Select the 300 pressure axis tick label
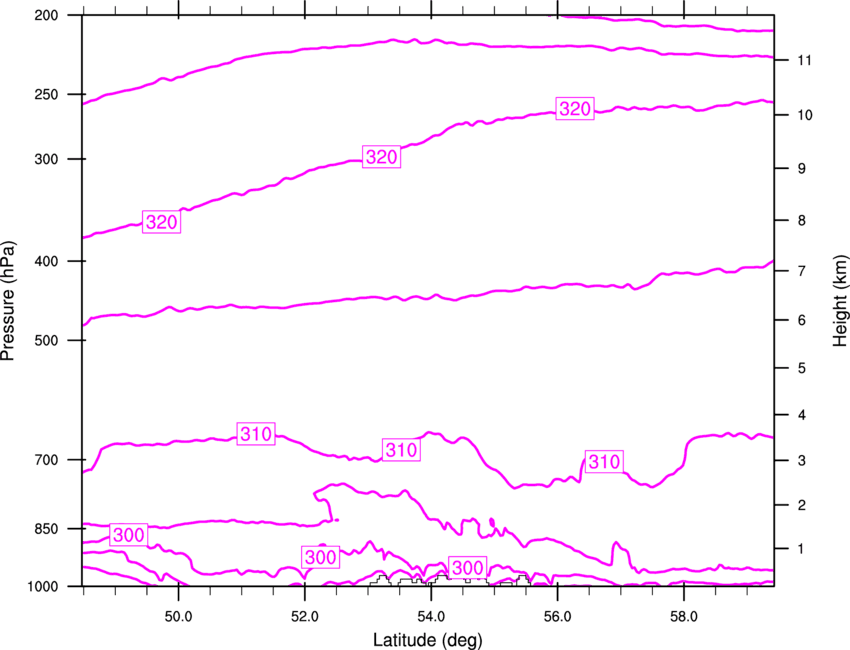Viewport: 850px width, 650px height. [47, 159]
